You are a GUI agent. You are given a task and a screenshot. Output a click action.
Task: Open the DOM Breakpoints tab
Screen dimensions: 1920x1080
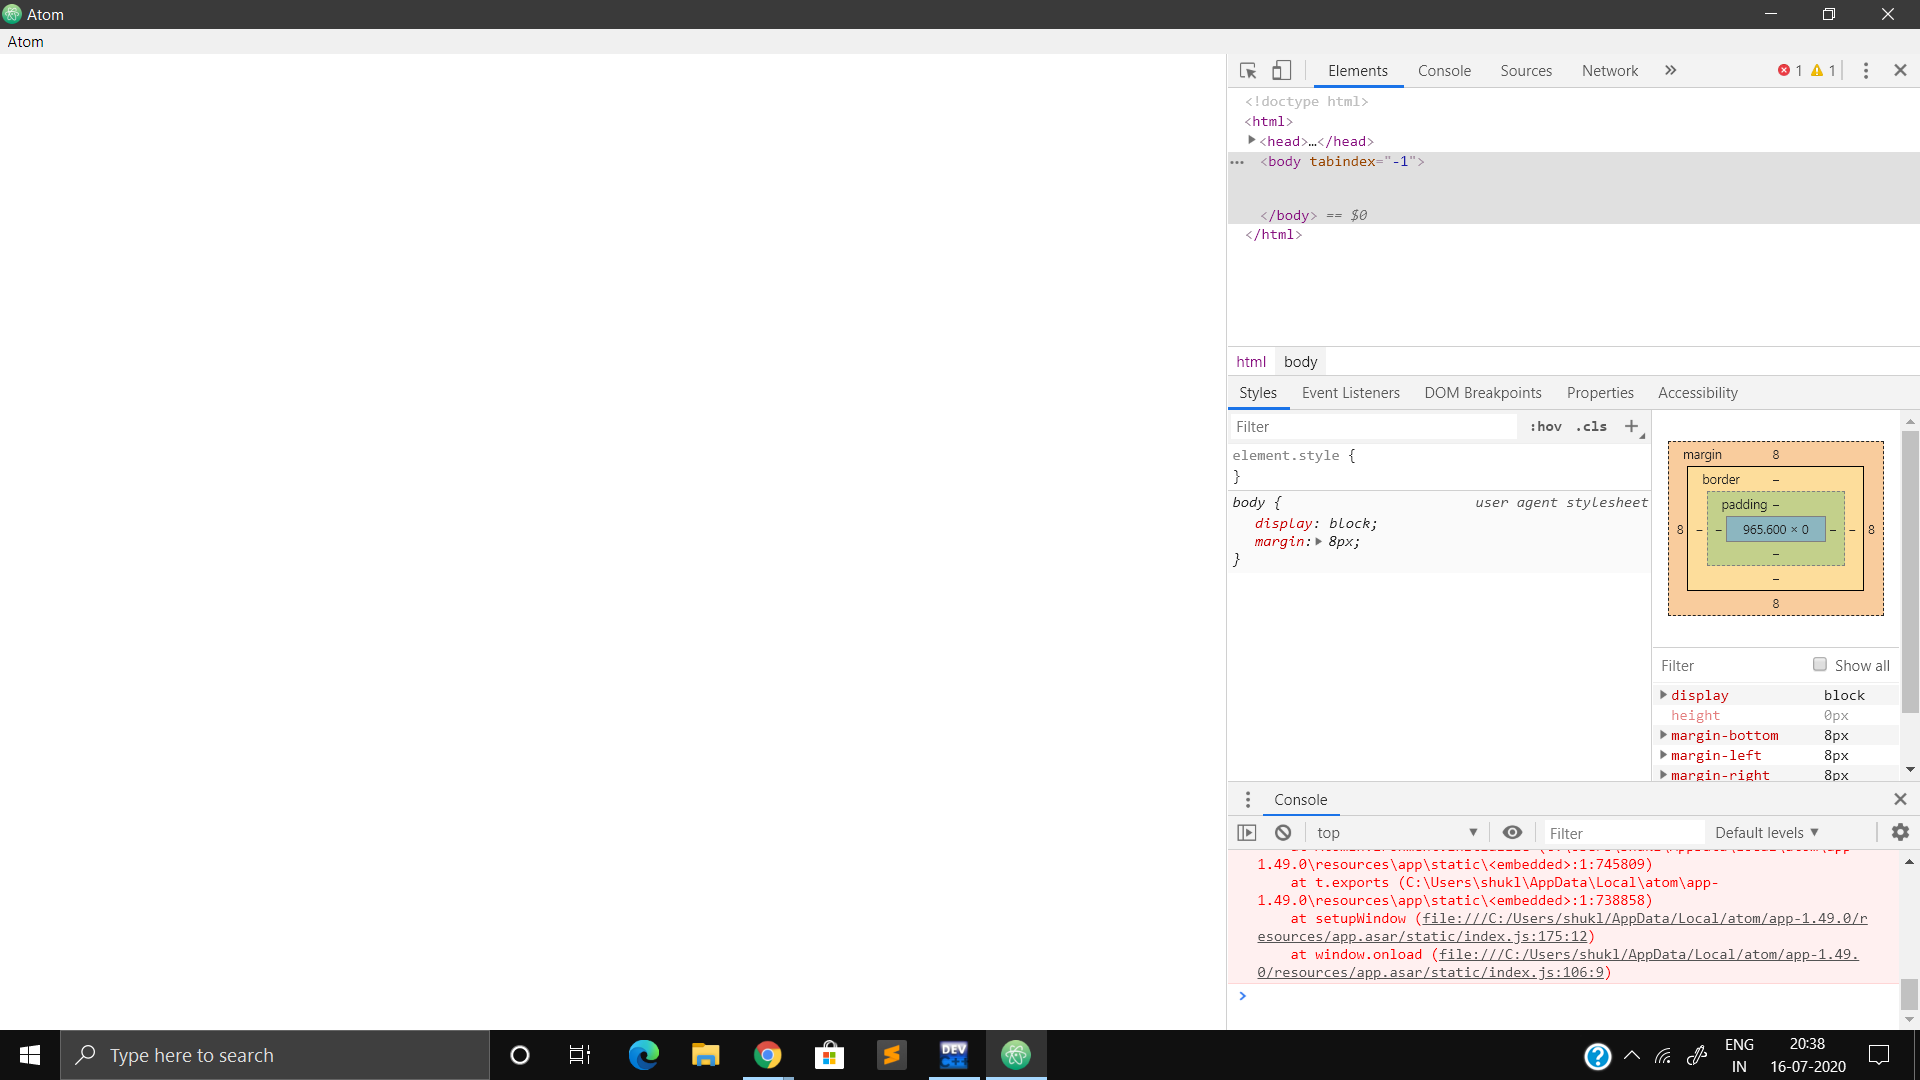click(x=1483, y=393)
